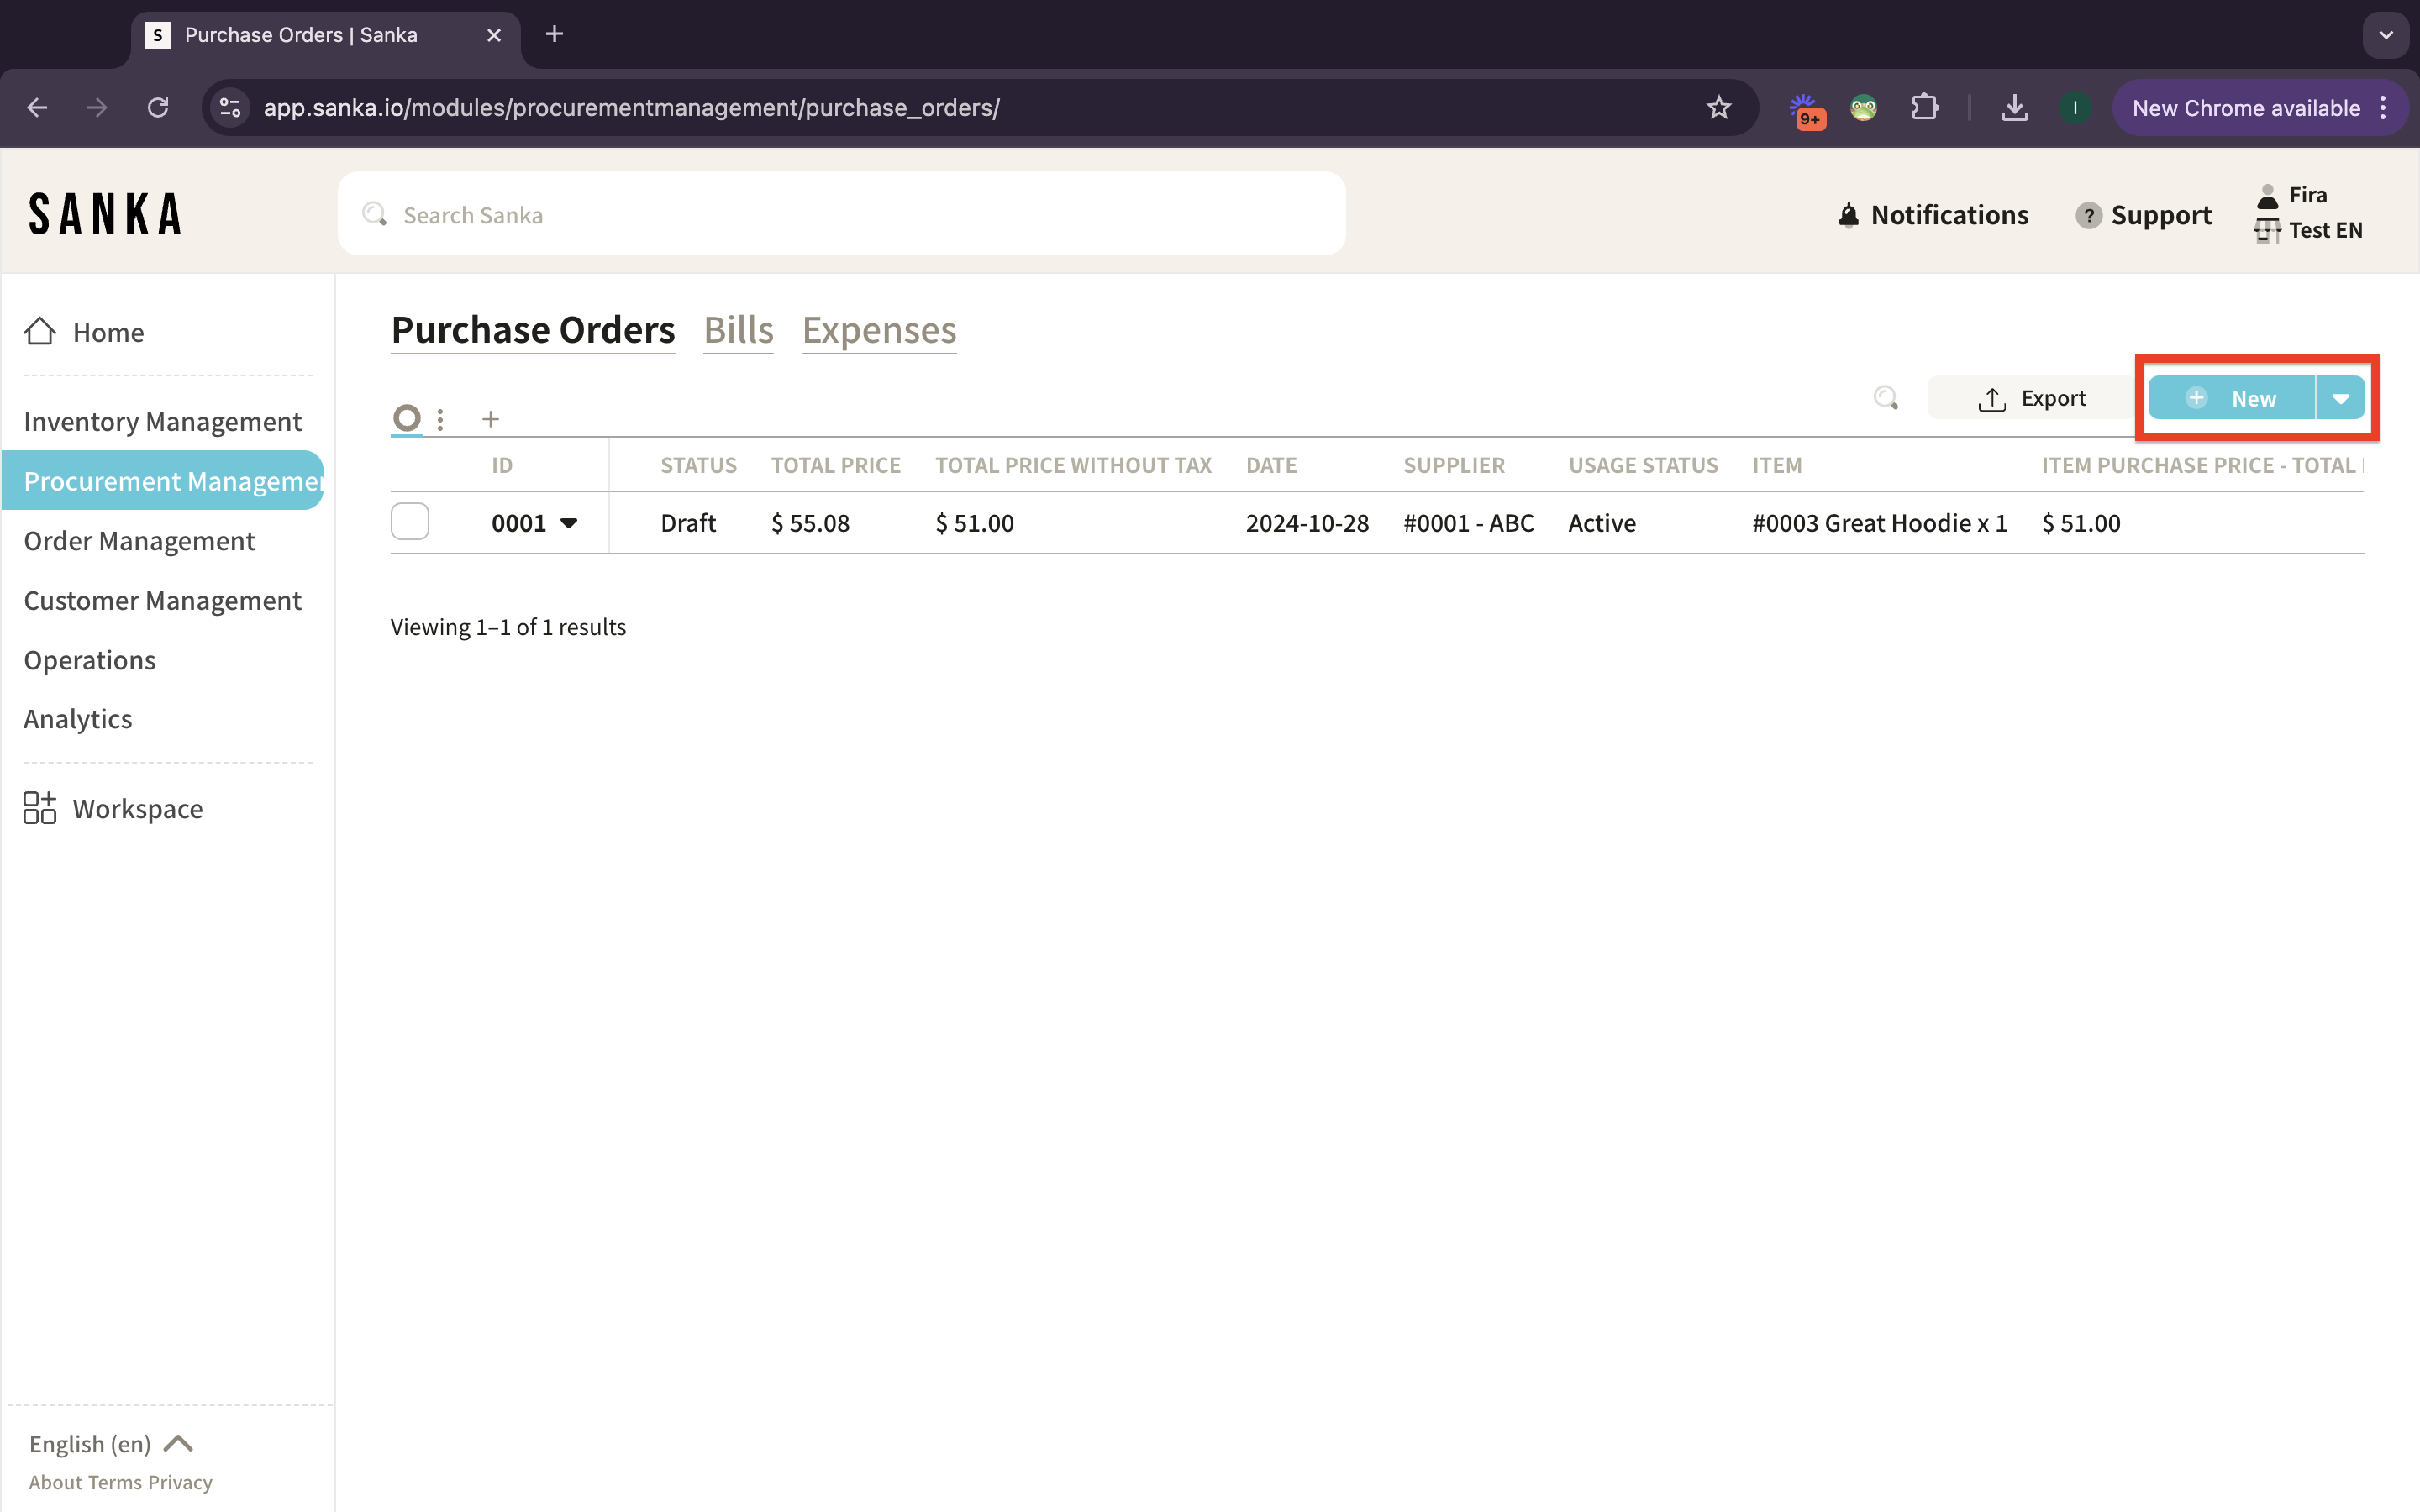Click the Home icon in sidebar
The image size is (2420, 1512).
pos(40,331)
